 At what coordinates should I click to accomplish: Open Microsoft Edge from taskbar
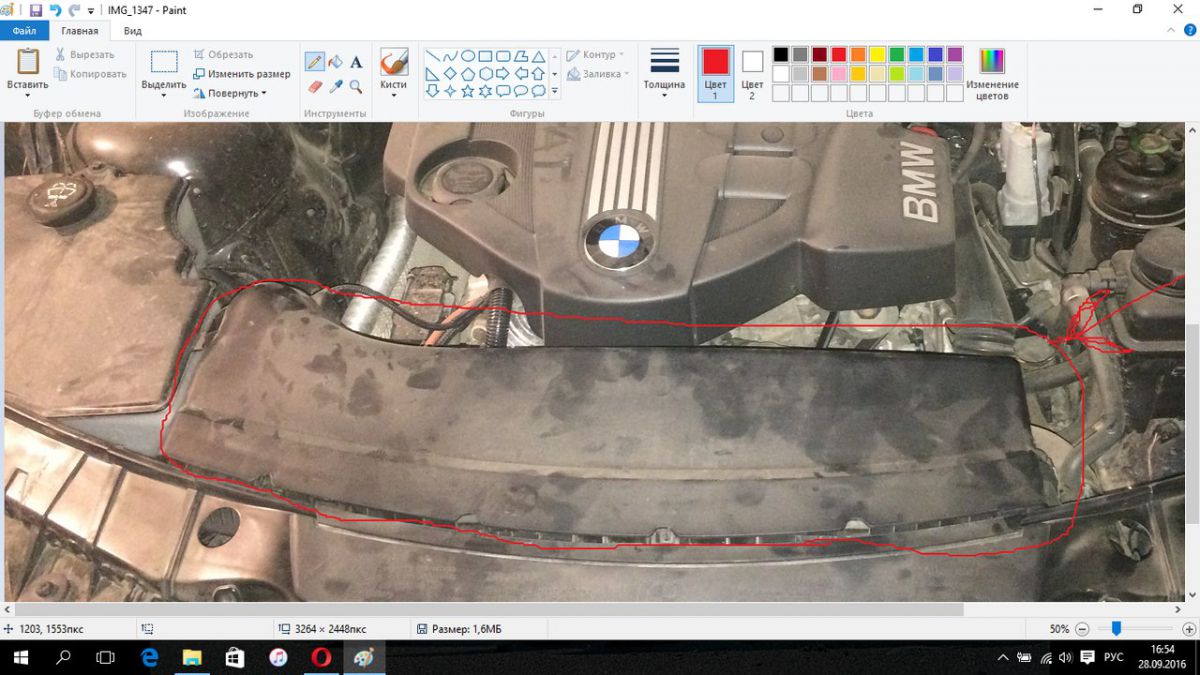tap(150, 657)
